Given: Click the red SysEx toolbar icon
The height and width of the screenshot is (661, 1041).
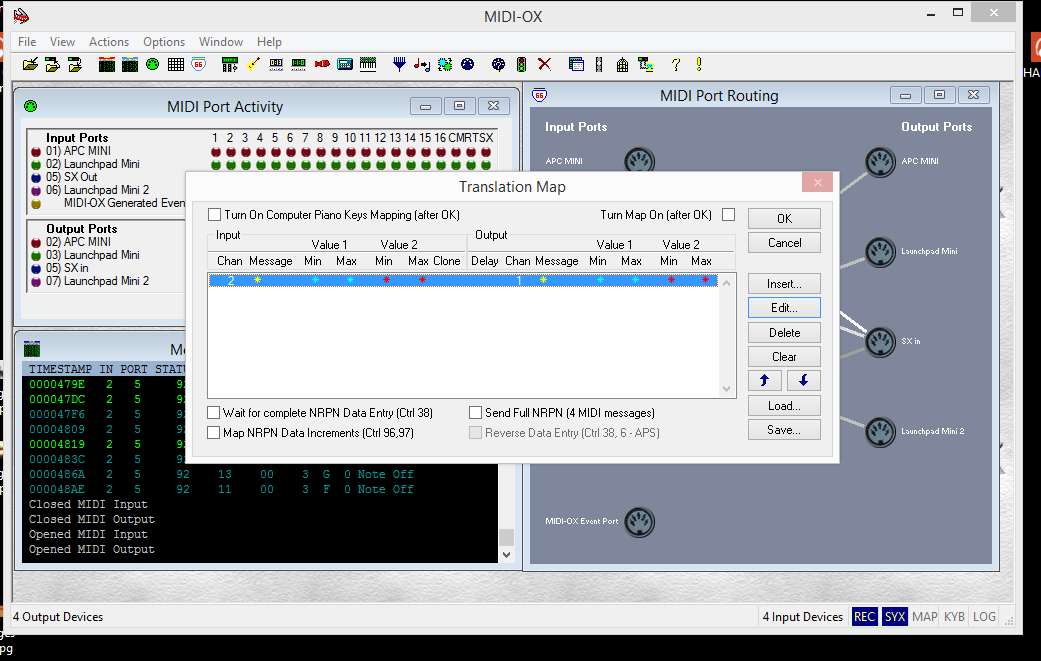Looking at the screenshot, I should click(x=322, y=64).
